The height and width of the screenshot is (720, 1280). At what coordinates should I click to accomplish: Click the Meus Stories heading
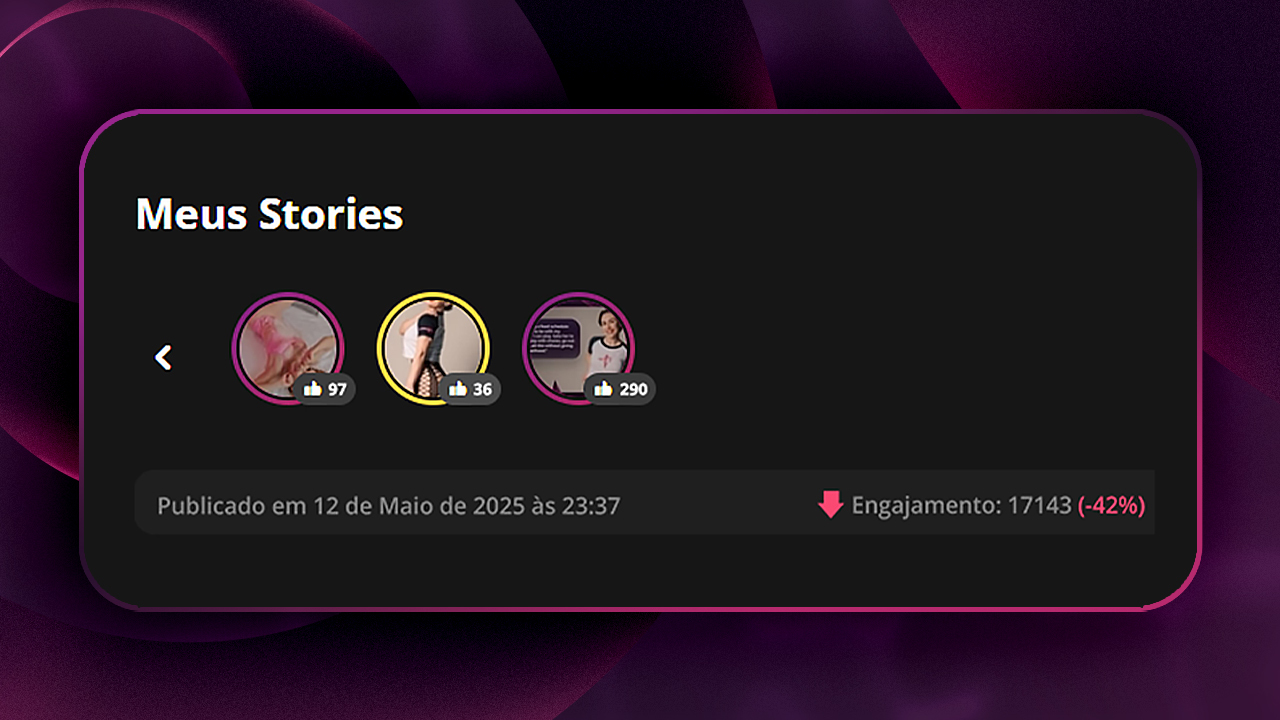coord(269,214)
